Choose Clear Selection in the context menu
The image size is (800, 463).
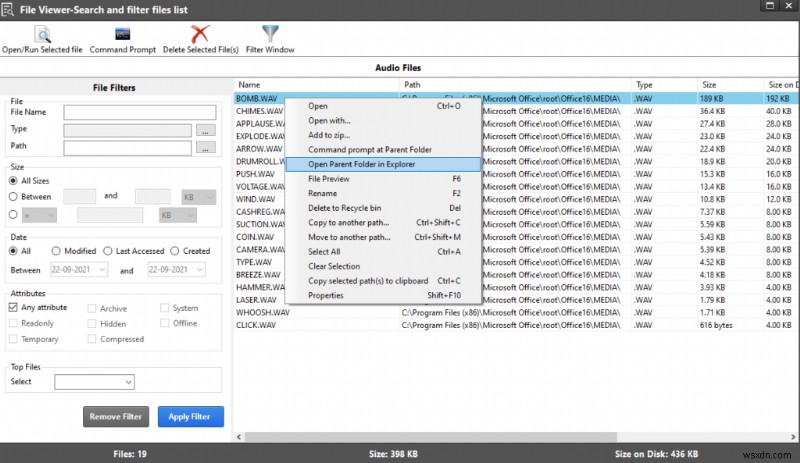tap(384, 266)
